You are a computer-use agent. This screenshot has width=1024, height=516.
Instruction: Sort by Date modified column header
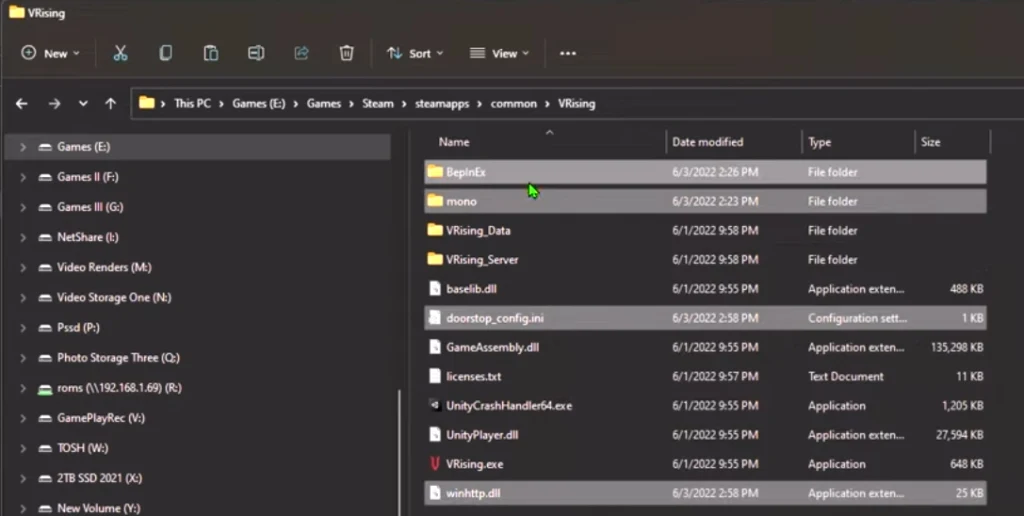pyautogui.click(x=708, y=142)
